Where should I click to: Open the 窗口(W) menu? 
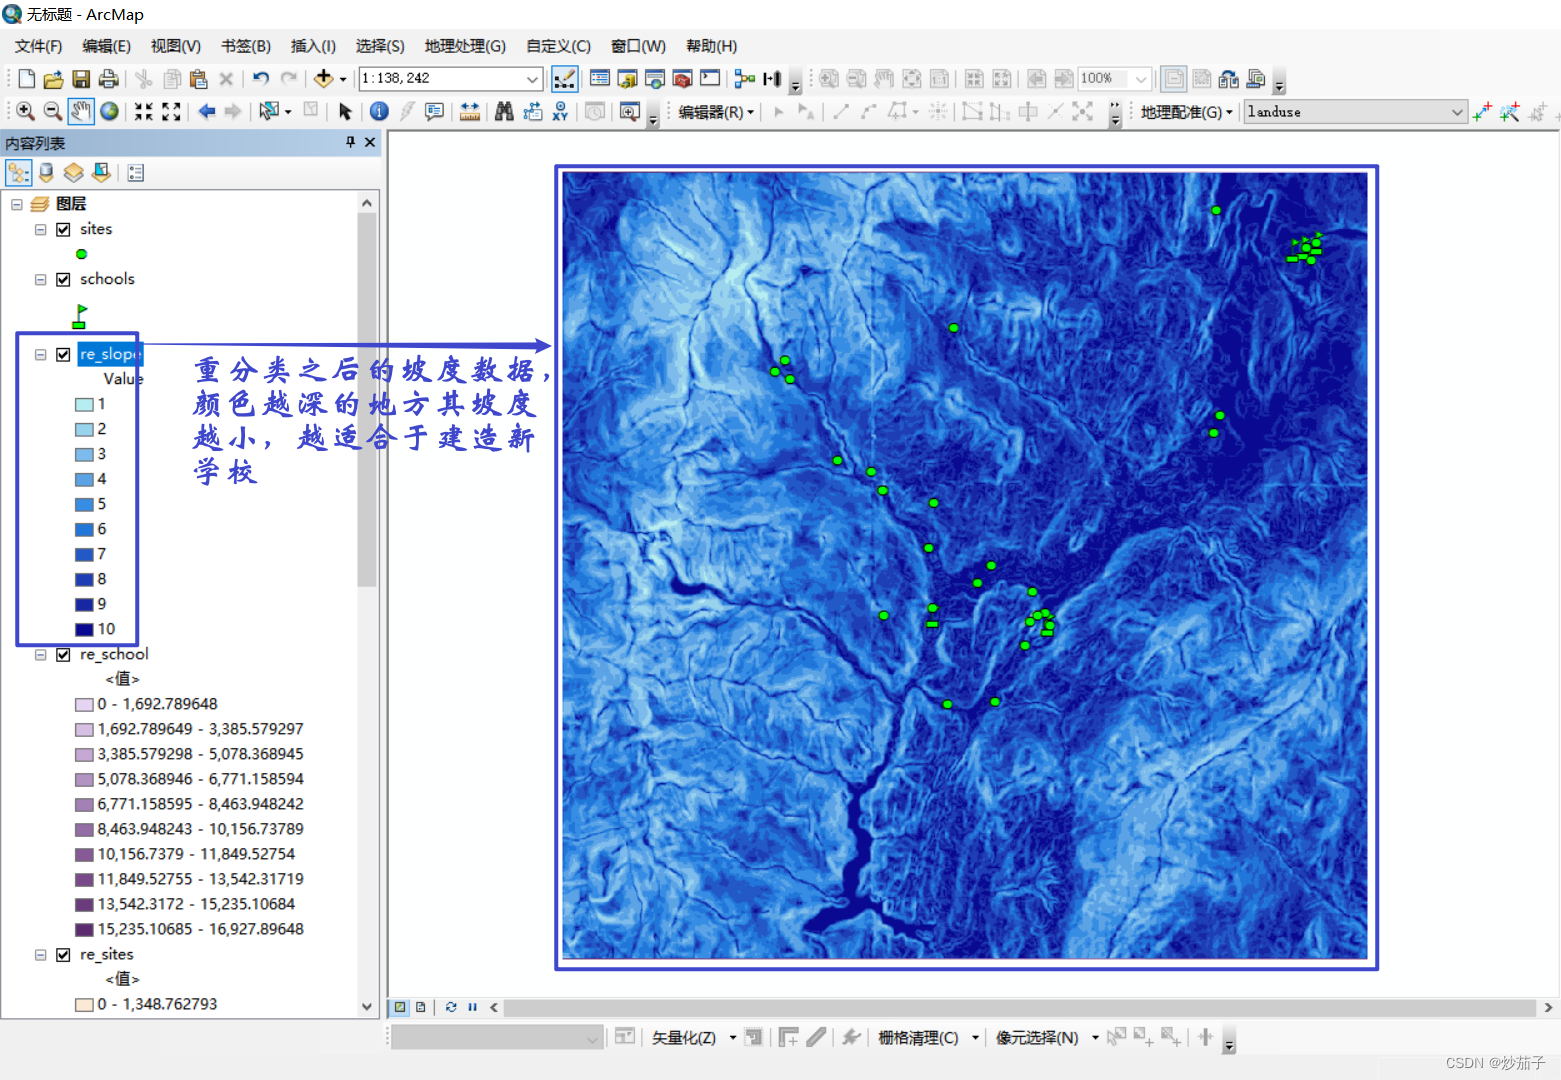pyautogui.click(x=638, y=46)
